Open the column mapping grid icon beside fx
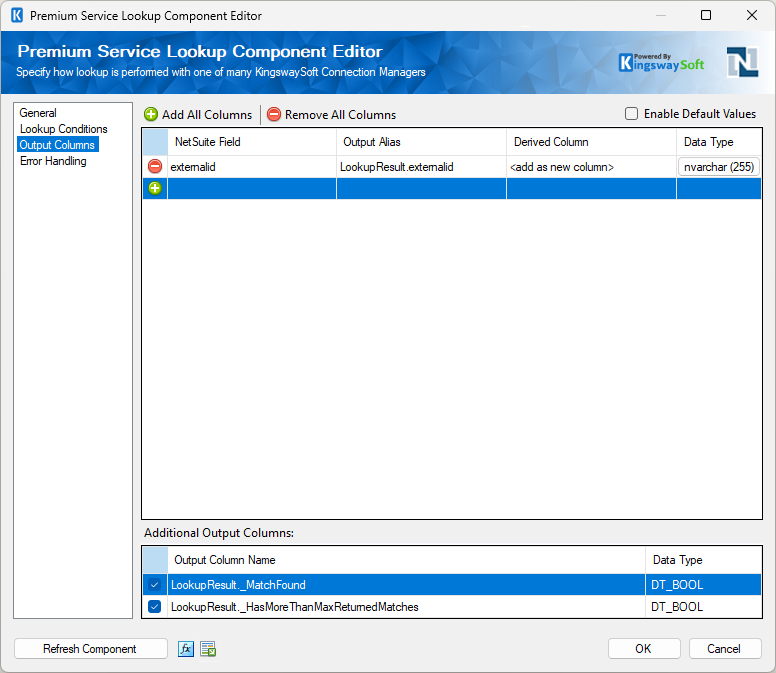The image size is (776, 673). click(x=208, y=648)
